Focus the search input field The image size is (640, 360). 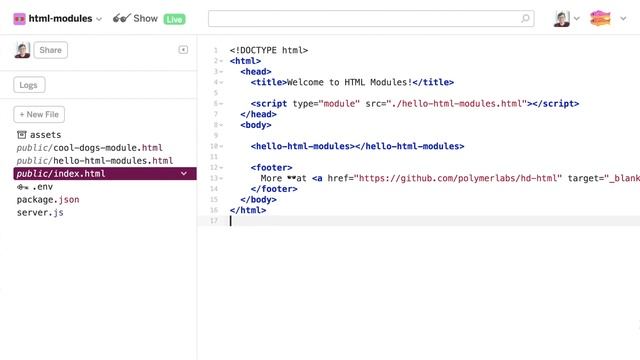pyautogui.click(x=371, y=19)
